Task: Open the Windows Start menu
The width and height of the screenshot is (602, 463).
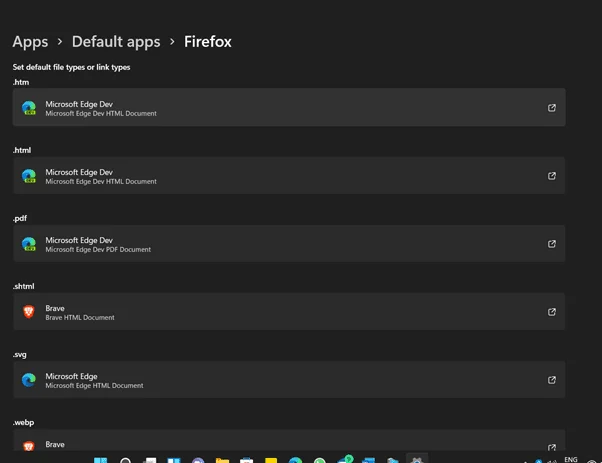Action: click(101, 460)
